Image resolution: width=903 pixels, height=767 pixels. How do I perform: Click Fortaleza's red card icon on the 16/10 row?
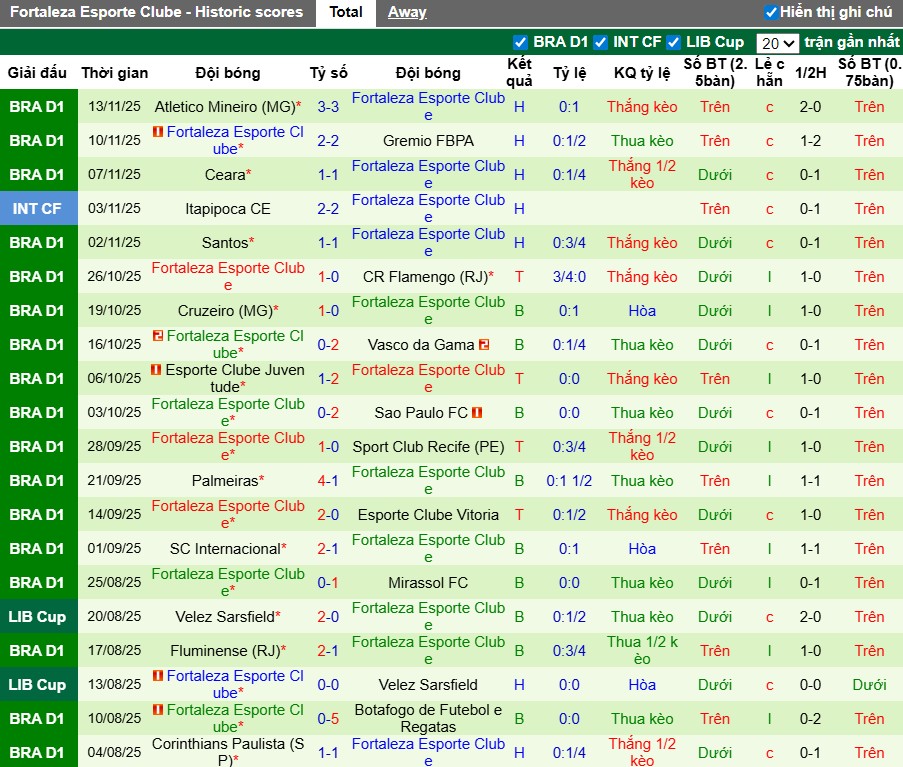click(156, 336)
